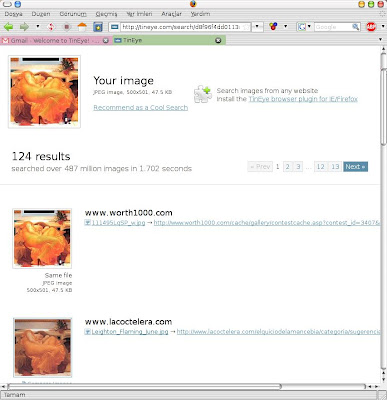Click the uploaded 'Your image' thumbnail
This screenshot has width=387, height=400.
pos(44,92)
